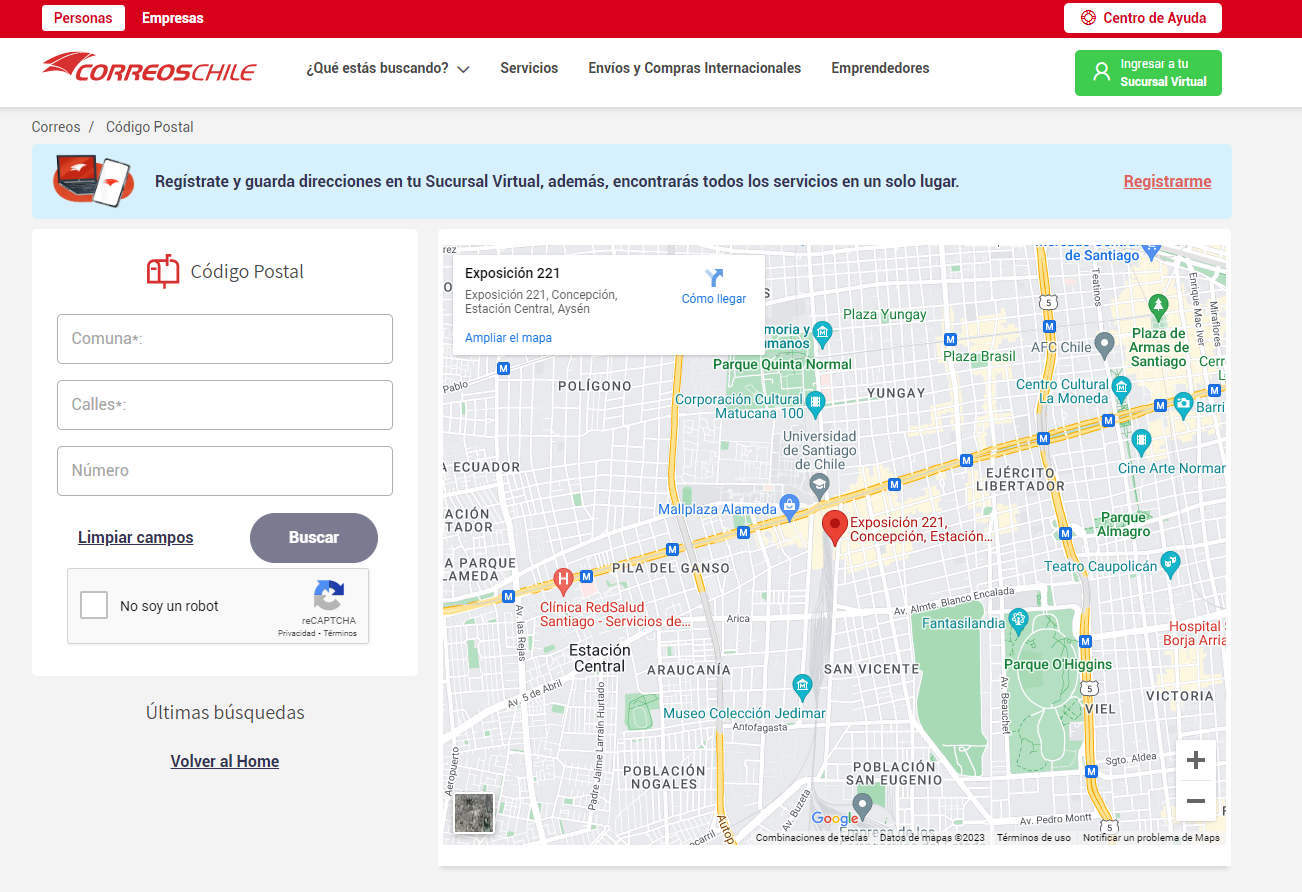Click the Parque Quinta Normal label
The width and height of the screenshot is (1302, 892).
782,364
